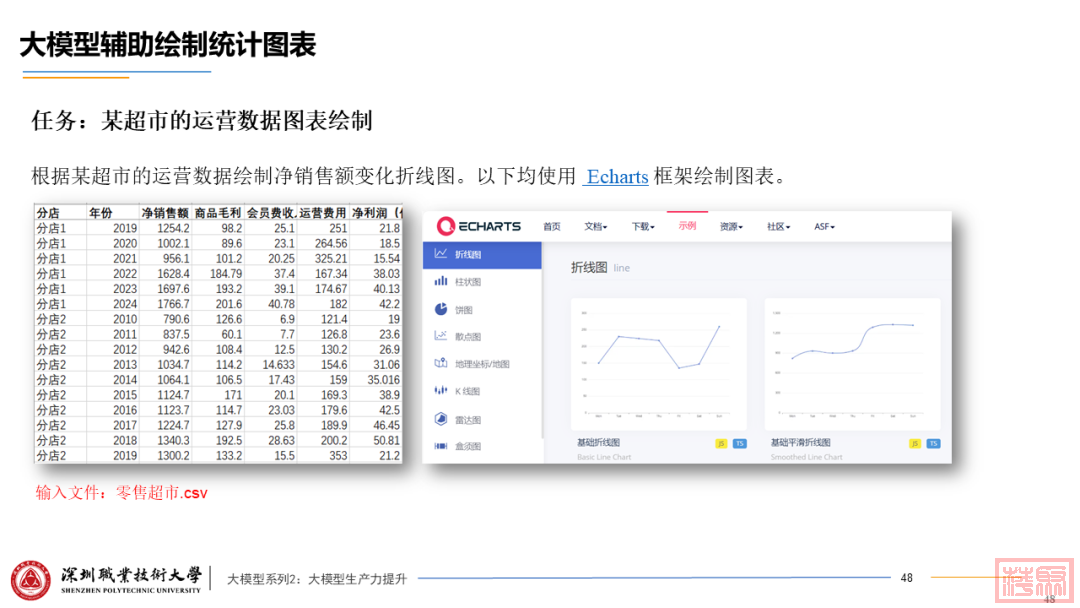Select the geo map (地理坐标/地图) icon

tap(441, 363)
